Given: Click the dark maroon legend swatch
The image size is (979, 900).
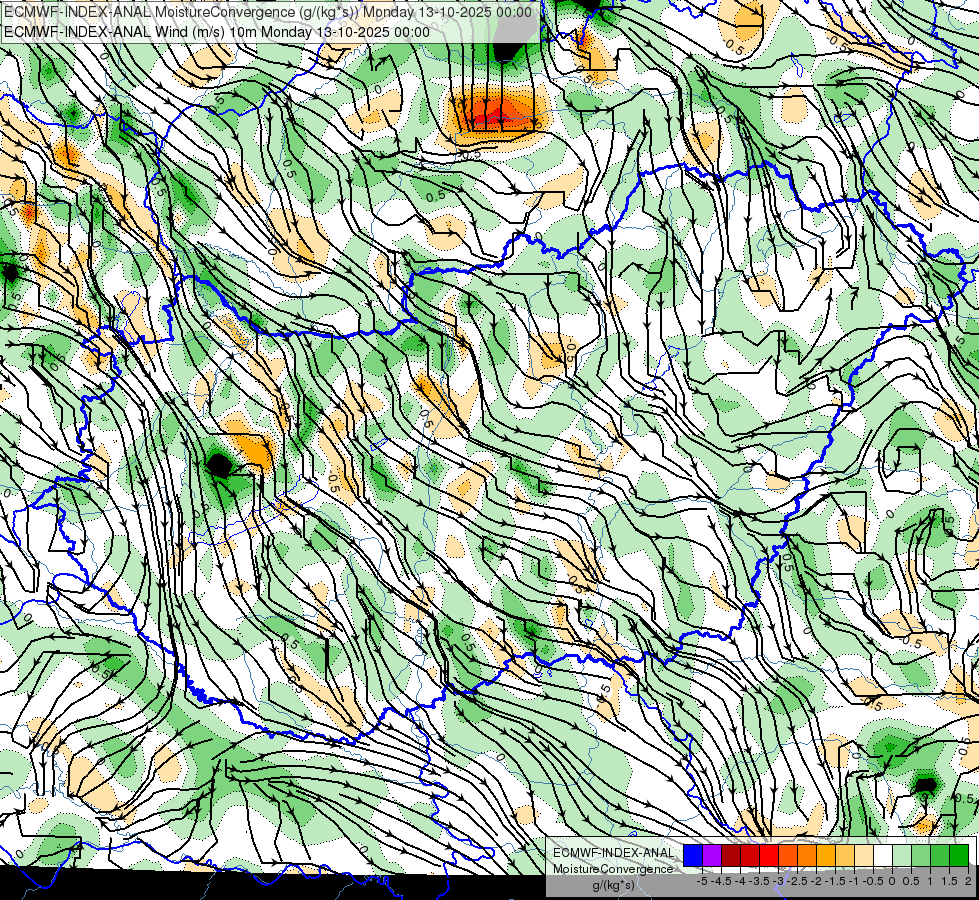Looking at the screenshot, I should (x=731, y=856).
